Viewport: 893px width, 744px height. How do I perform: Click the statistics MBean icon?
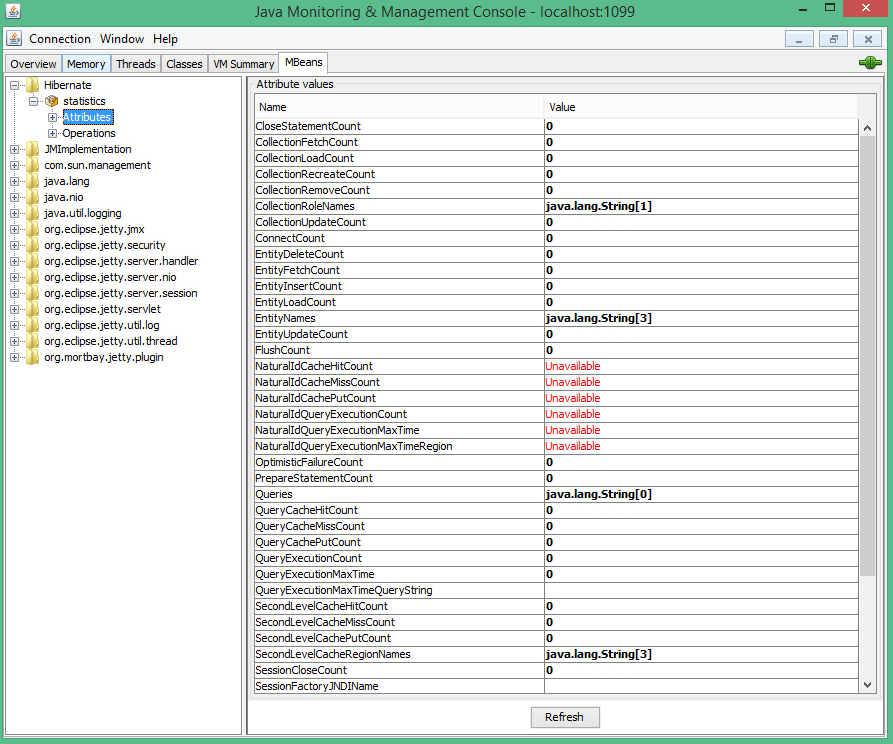52,101
